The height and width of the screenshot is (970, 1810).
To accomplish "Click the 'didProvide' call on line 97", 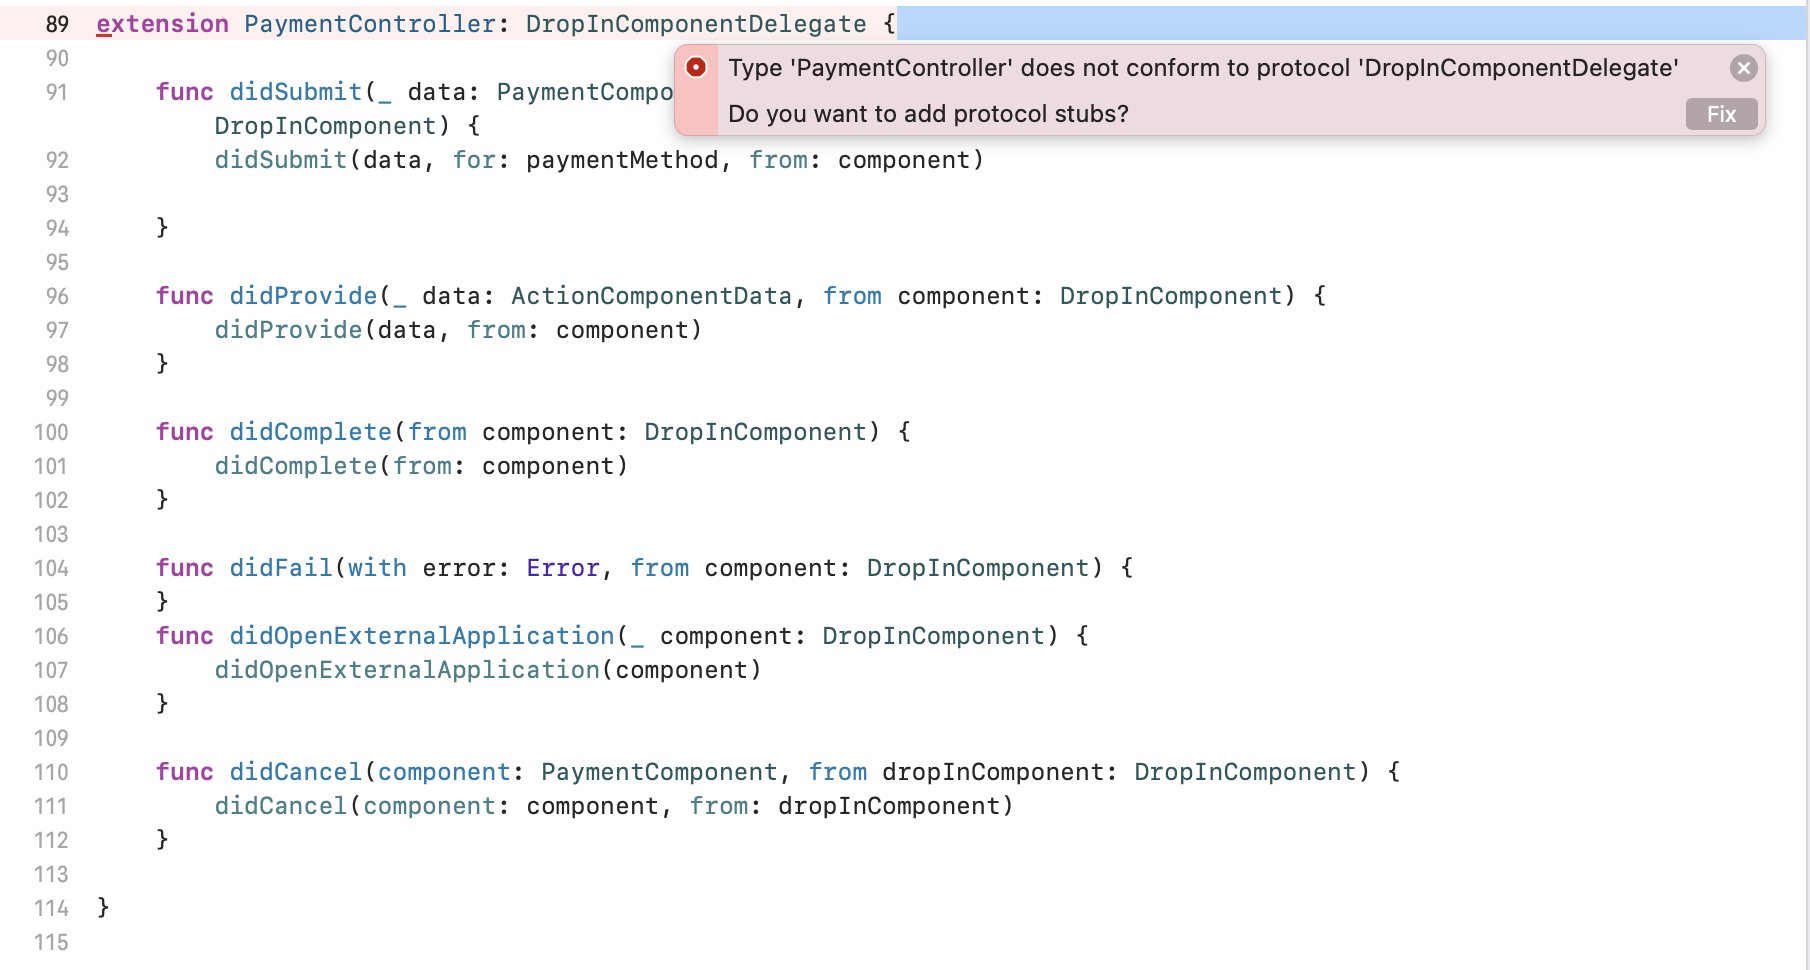I will point(289,330).
